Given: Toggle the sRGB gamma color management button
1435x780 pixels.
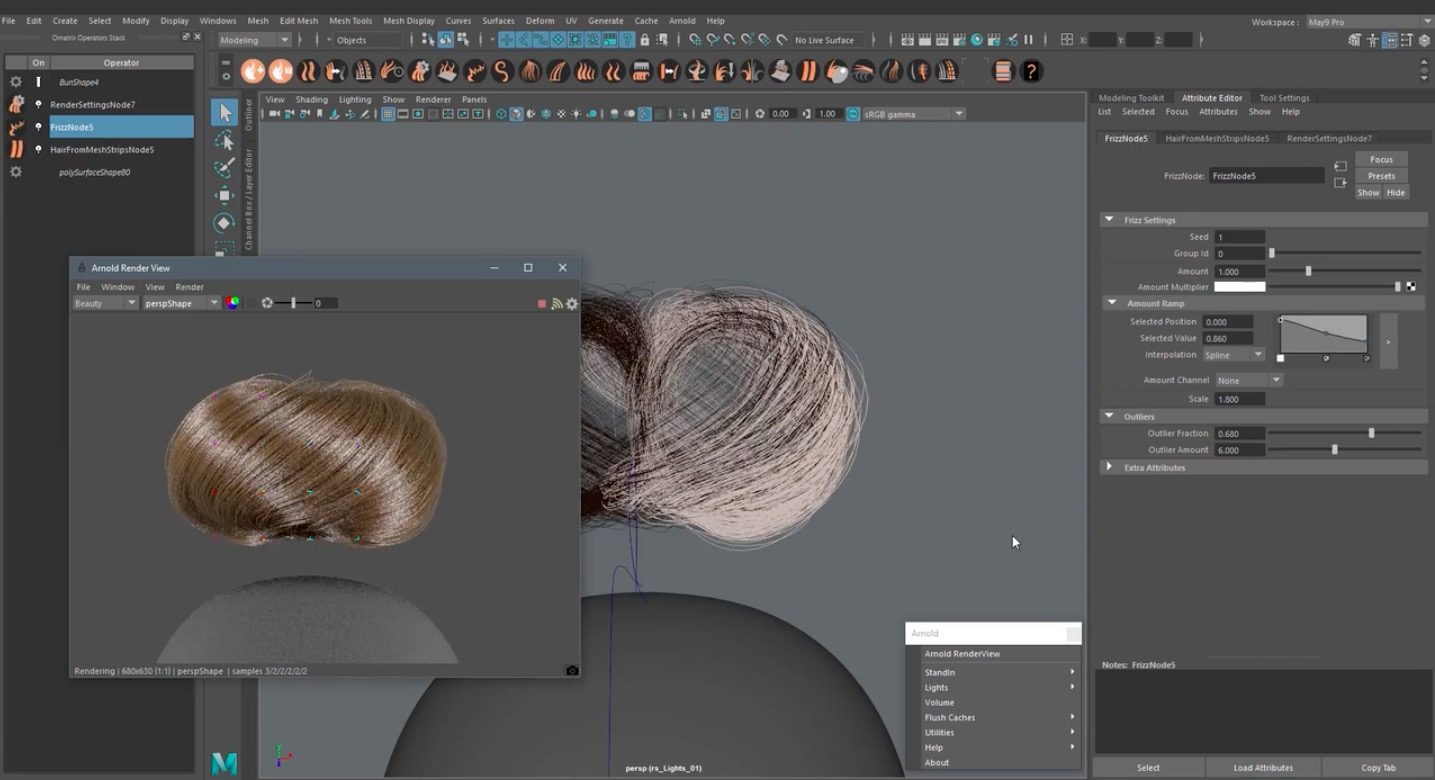Looking at the screenshot, I should (x=853, y=114).
